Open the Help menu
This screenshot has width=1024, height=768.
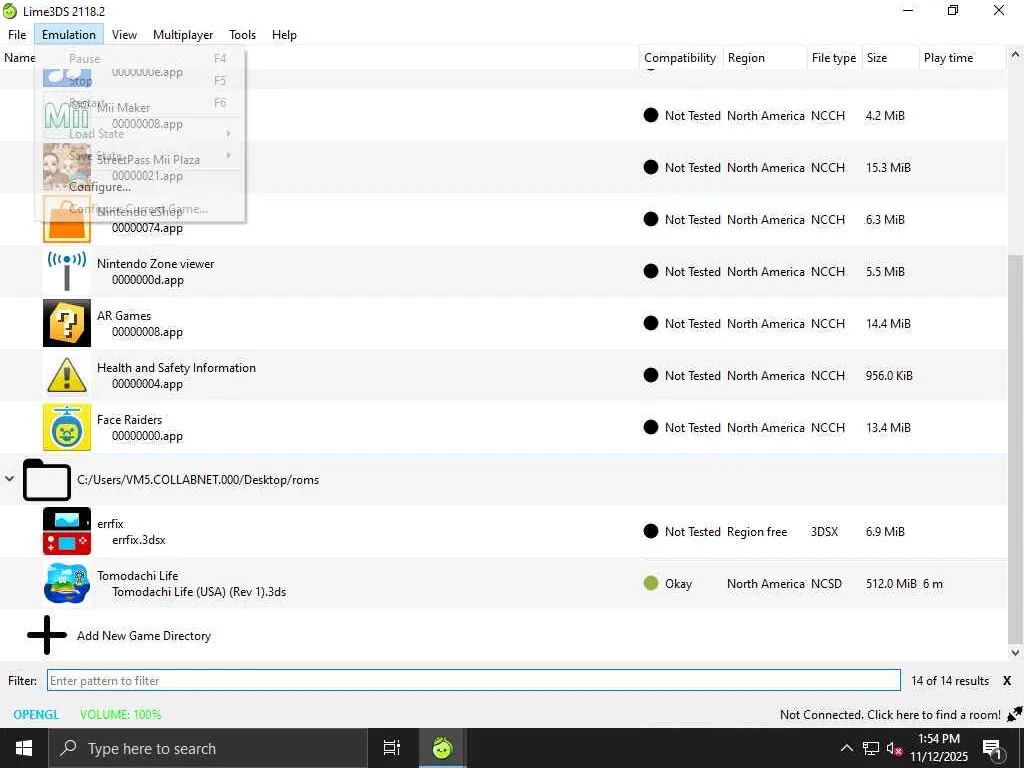[x=284, y=35]
